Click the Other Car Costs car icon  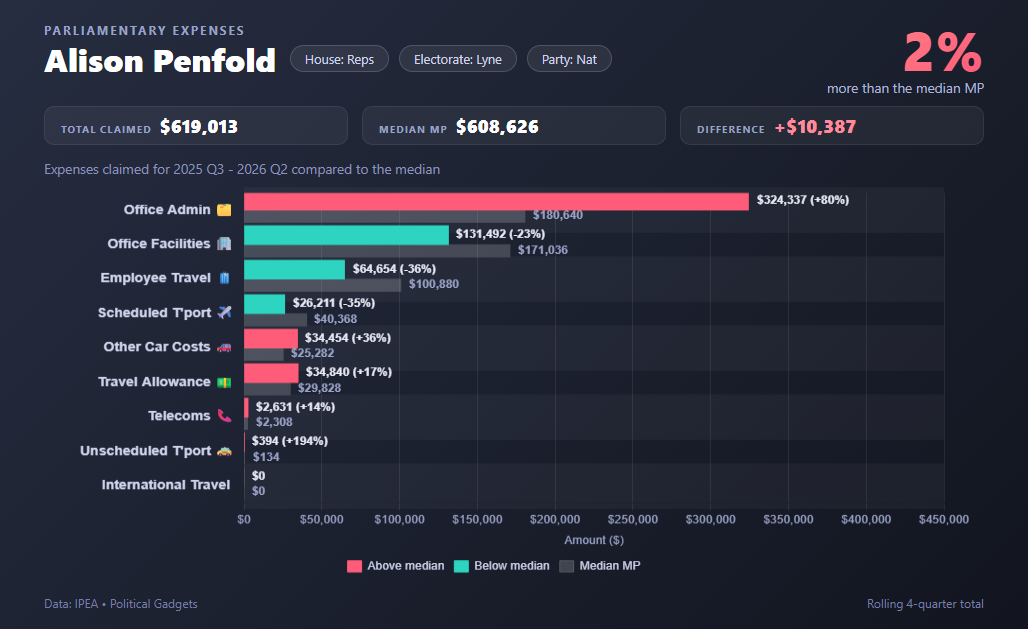pyautogui.click(x=224, y=347)
